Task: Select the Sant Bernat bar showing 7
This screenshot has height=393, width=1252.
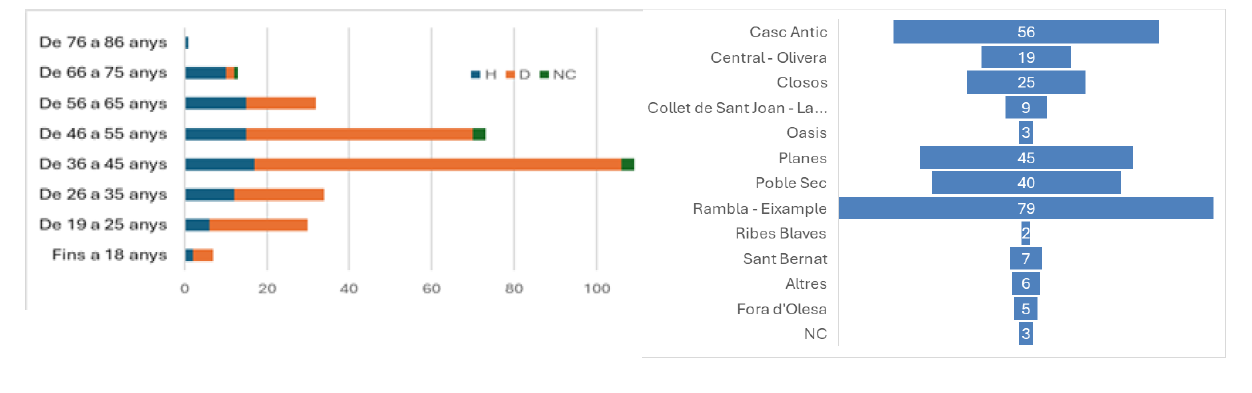Action: click(x=1026, y=259)
